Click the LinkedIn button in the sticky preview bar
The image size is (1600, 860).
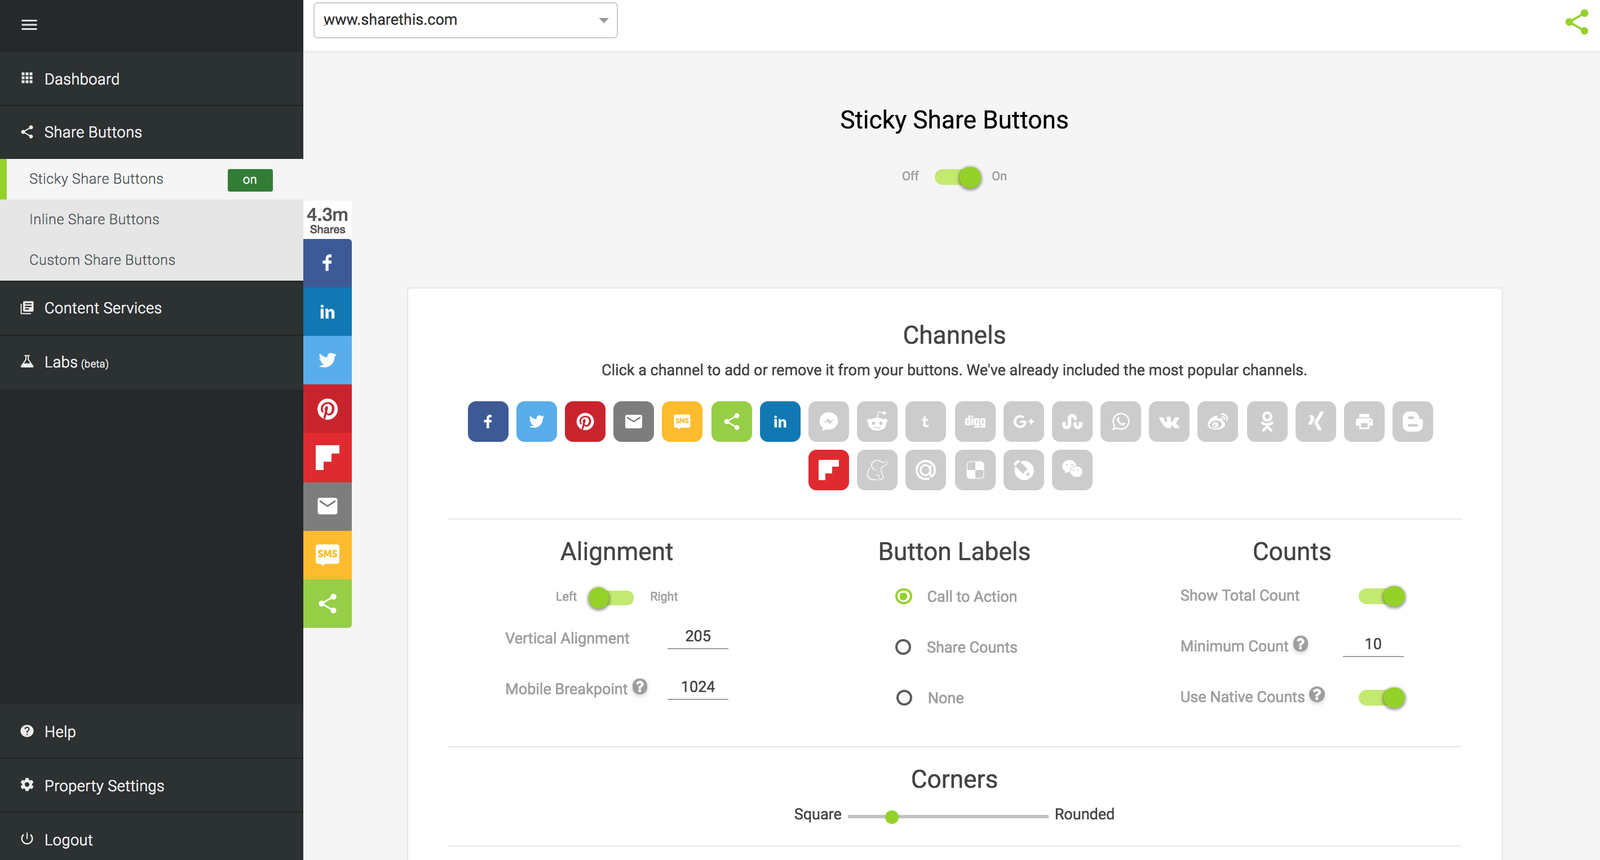point(327,312)
